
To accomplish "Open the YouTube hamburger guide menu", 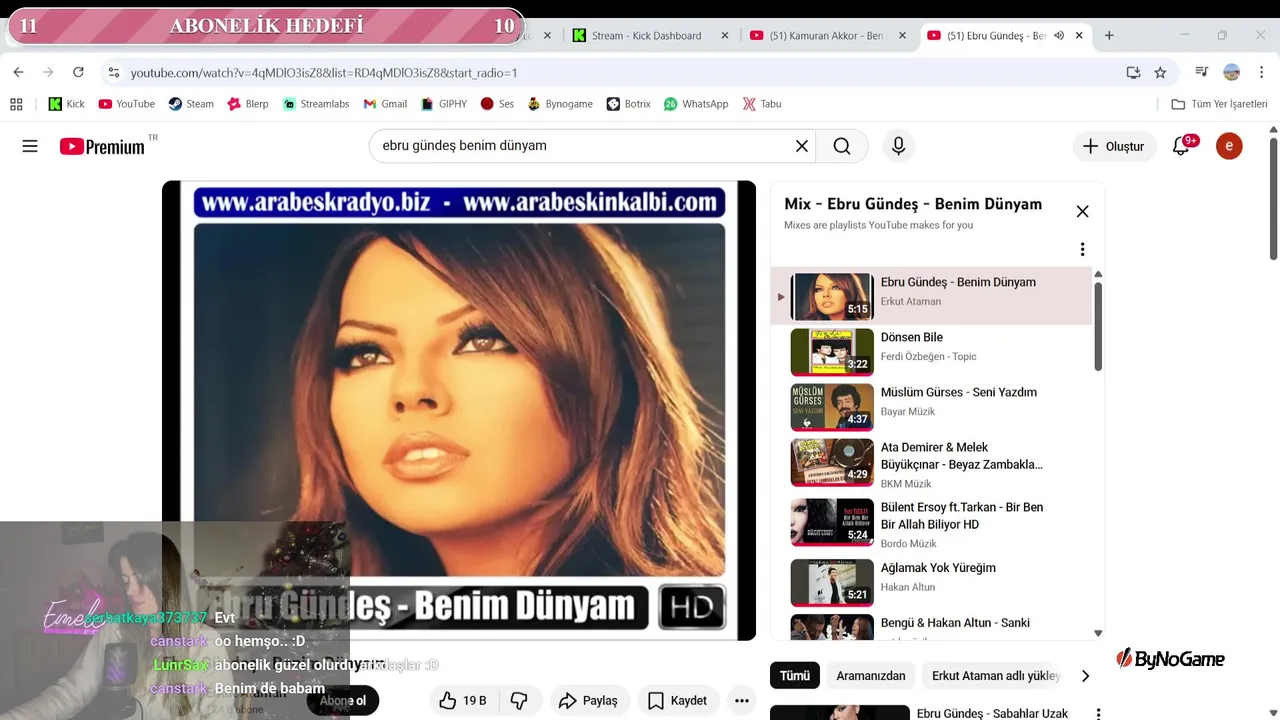I will tap(30, 146).
